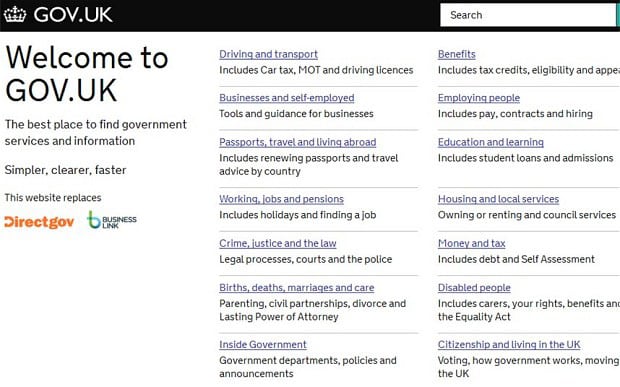Go to Employing people section
Screen dimensions: 620x387
coord(479,98)
